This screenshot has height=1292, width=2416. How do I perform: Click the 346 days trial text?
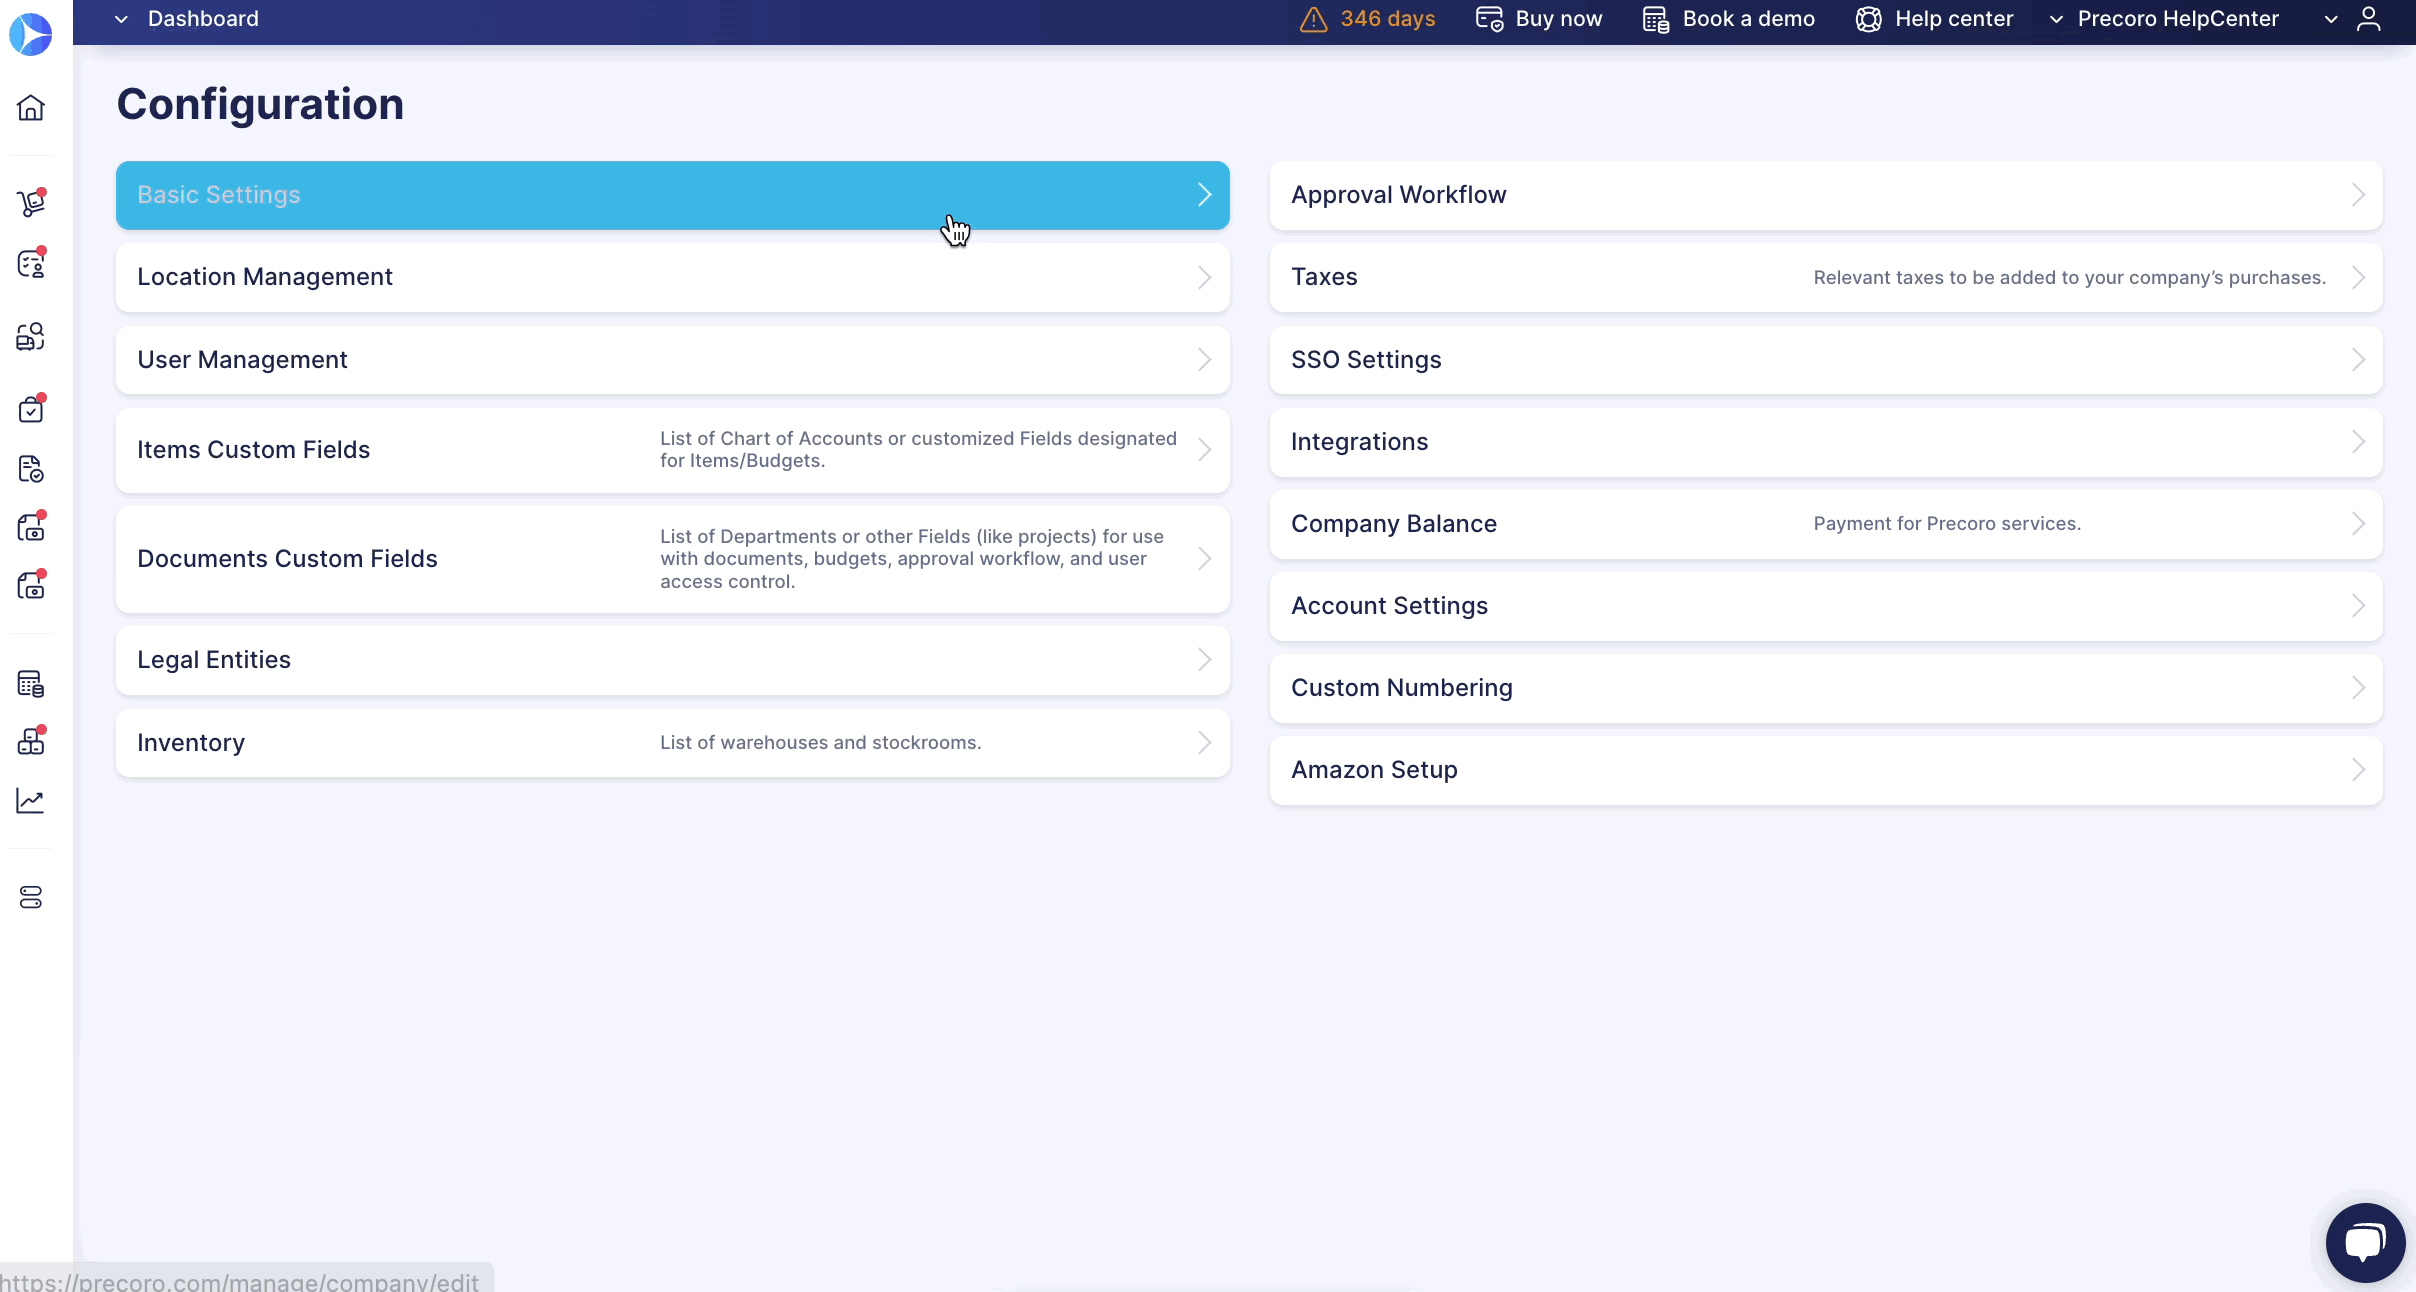(x=1388, y=19)
